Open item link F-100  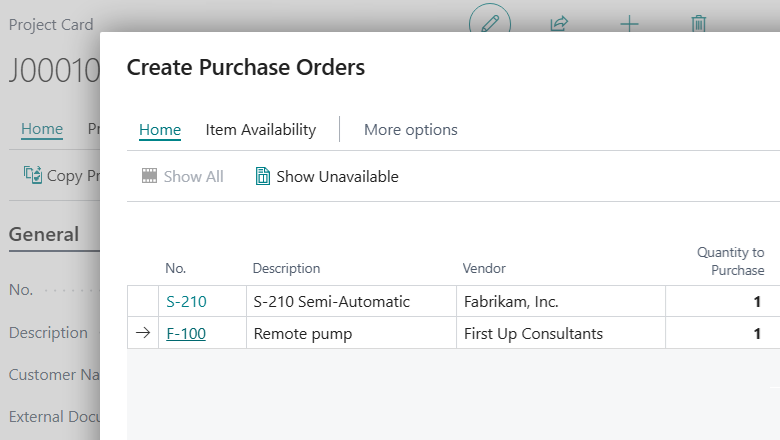pos(186,334)
